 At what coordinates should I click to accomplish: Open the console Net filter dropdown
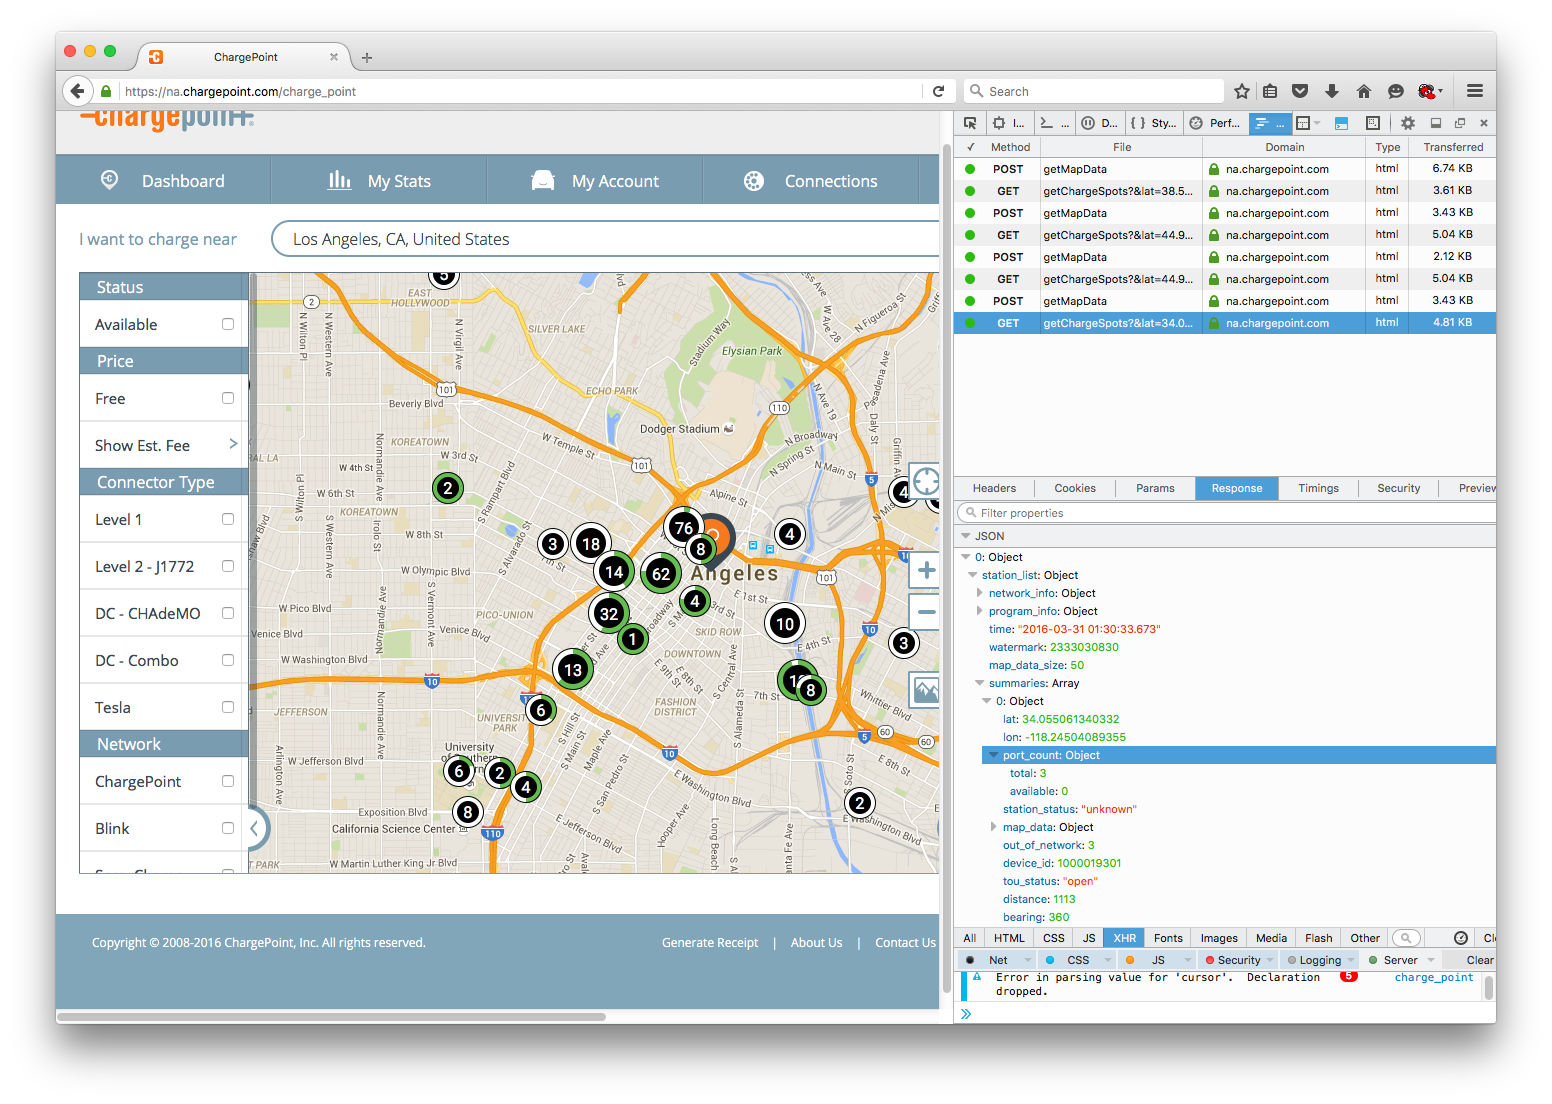(1027, 960)
